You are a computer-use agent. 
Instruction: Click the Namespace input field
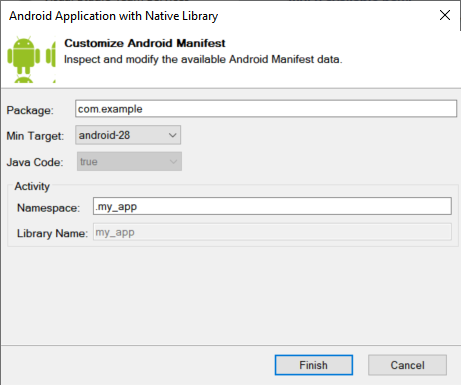pyautogui.click(x=272, y=206)
